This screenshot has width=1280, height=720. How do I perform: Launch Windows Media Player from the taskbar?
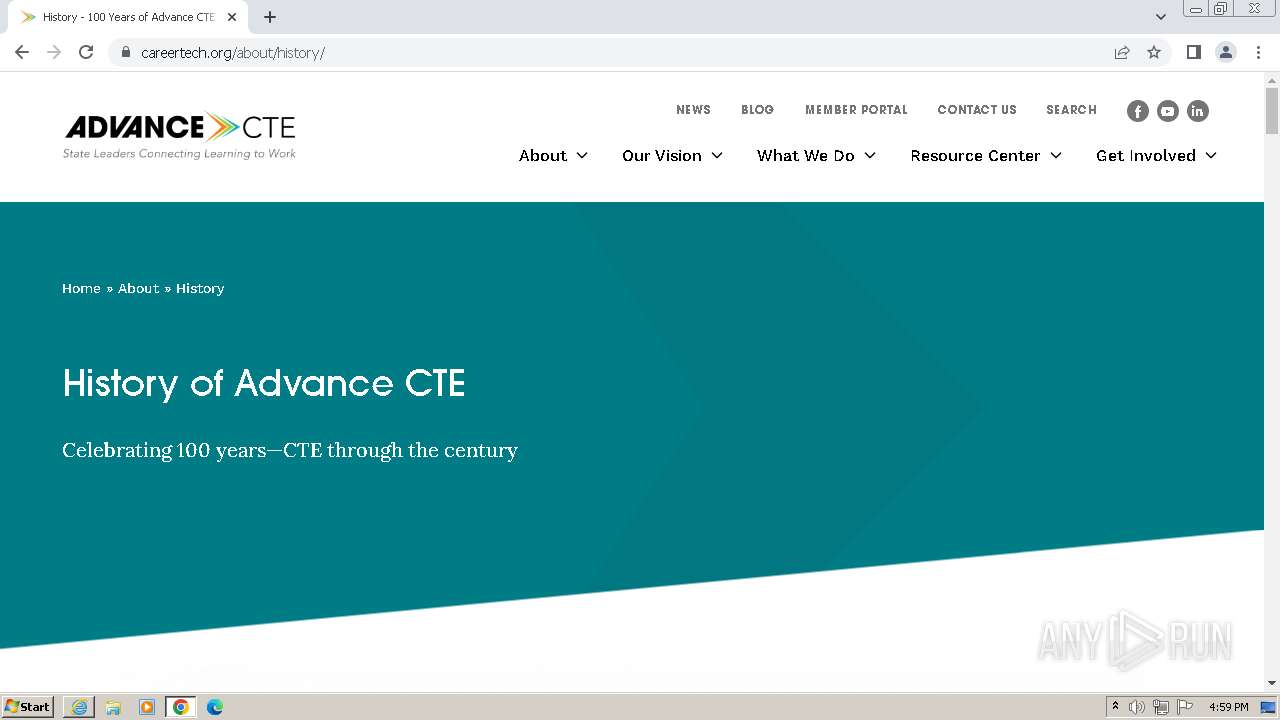pyautogui.click(x=147, y=707)
